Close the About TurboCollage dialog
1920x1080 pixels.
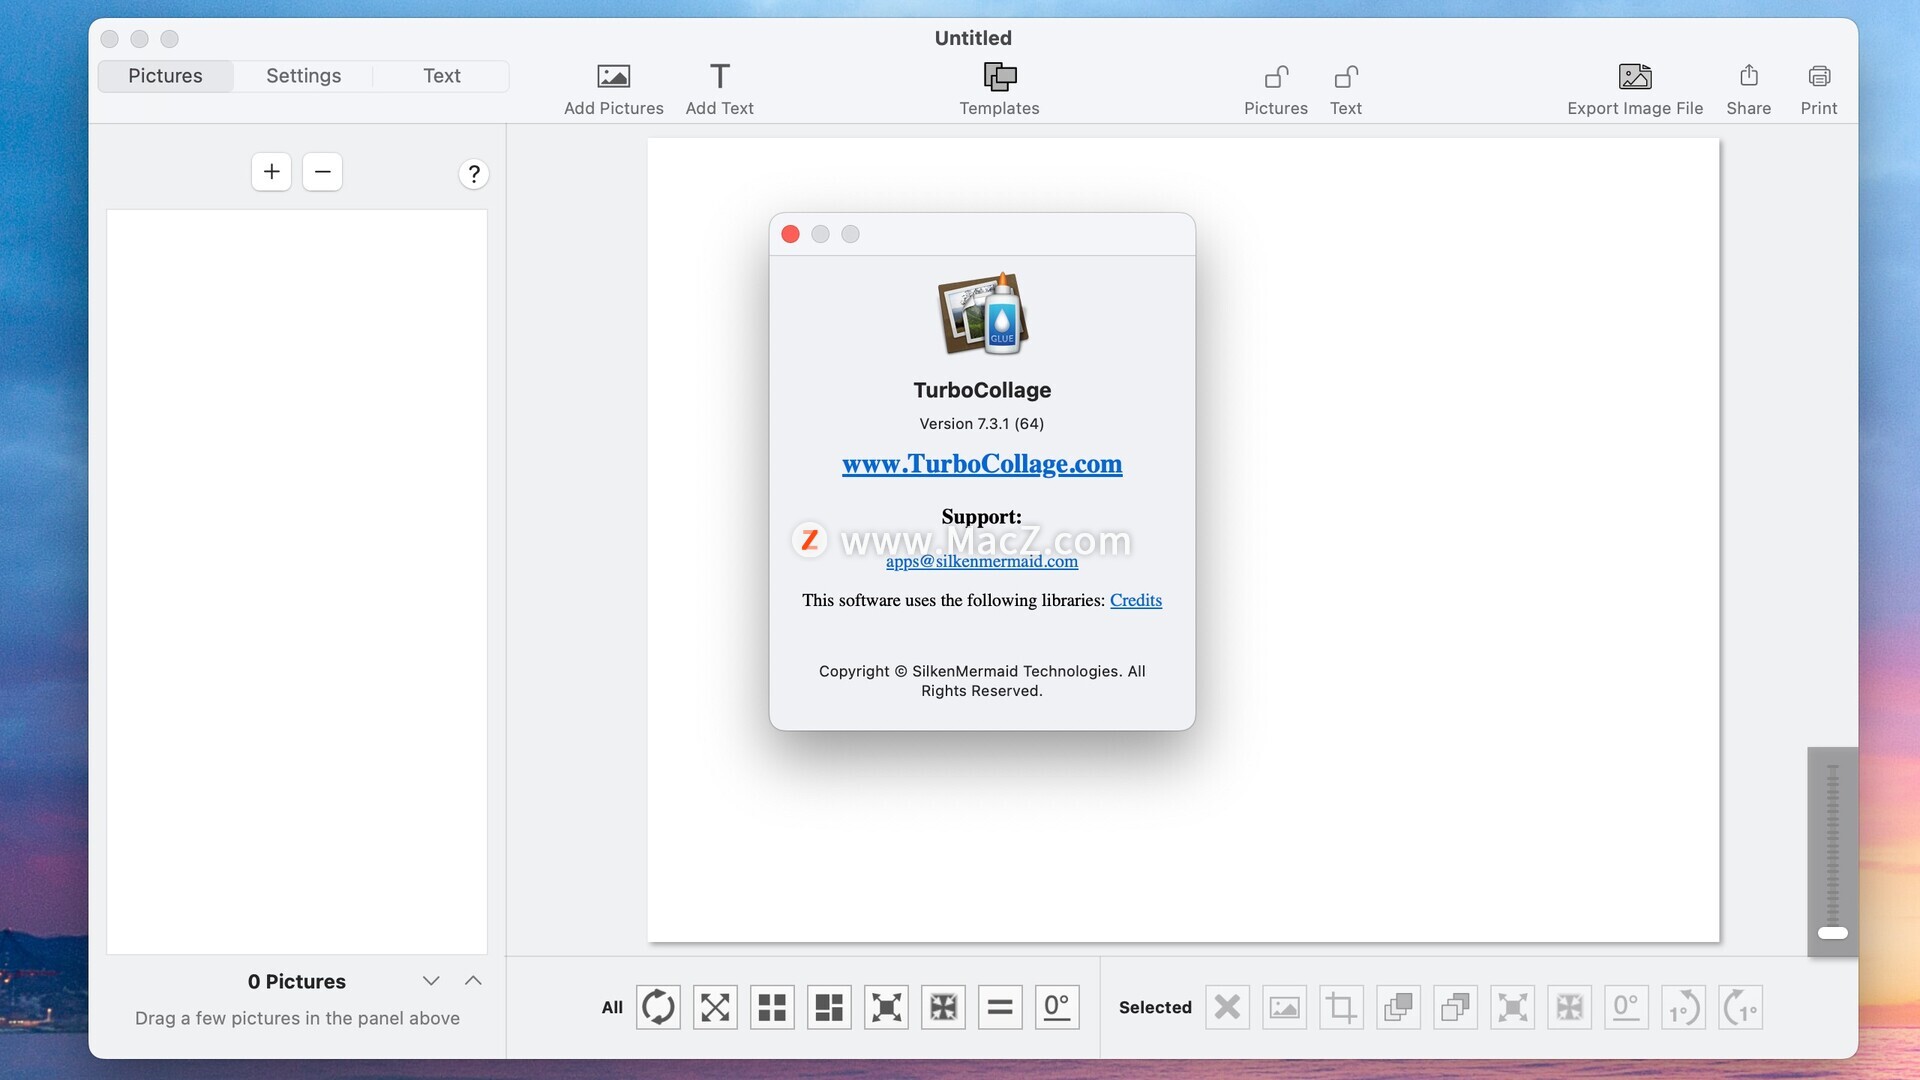790,234
